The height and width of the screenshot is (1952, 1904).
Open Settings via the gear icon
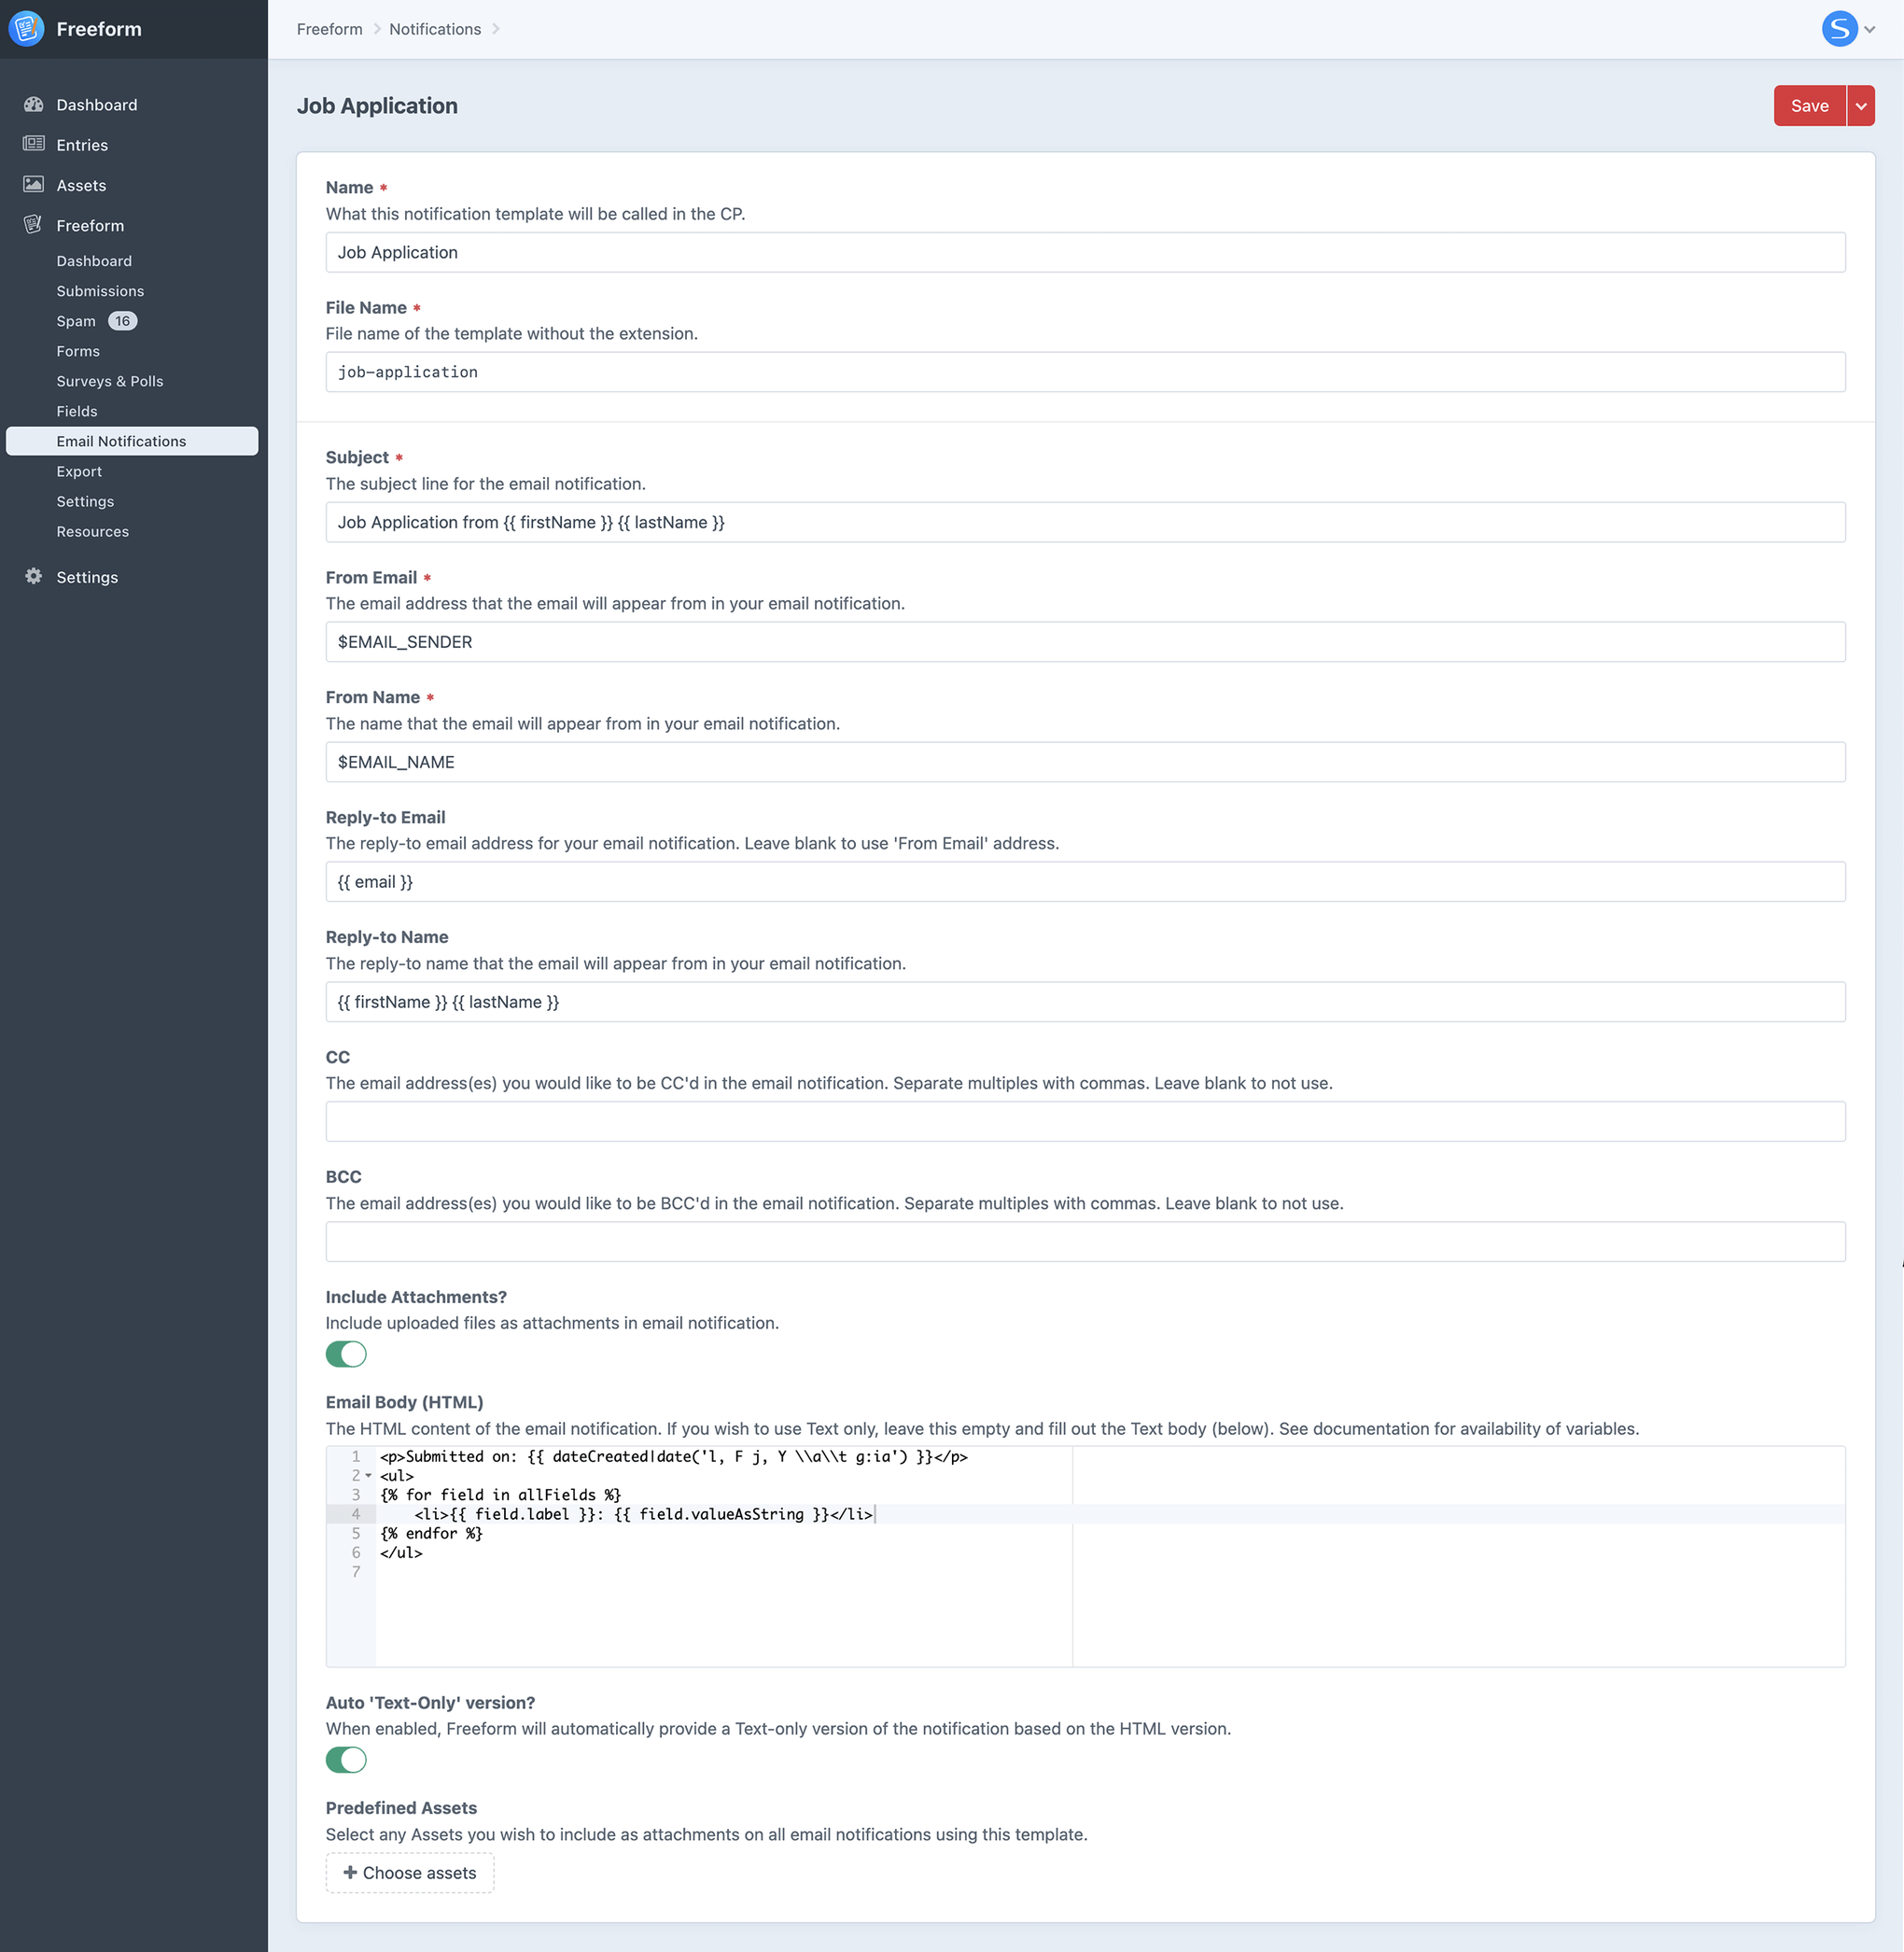click(32, 576)
